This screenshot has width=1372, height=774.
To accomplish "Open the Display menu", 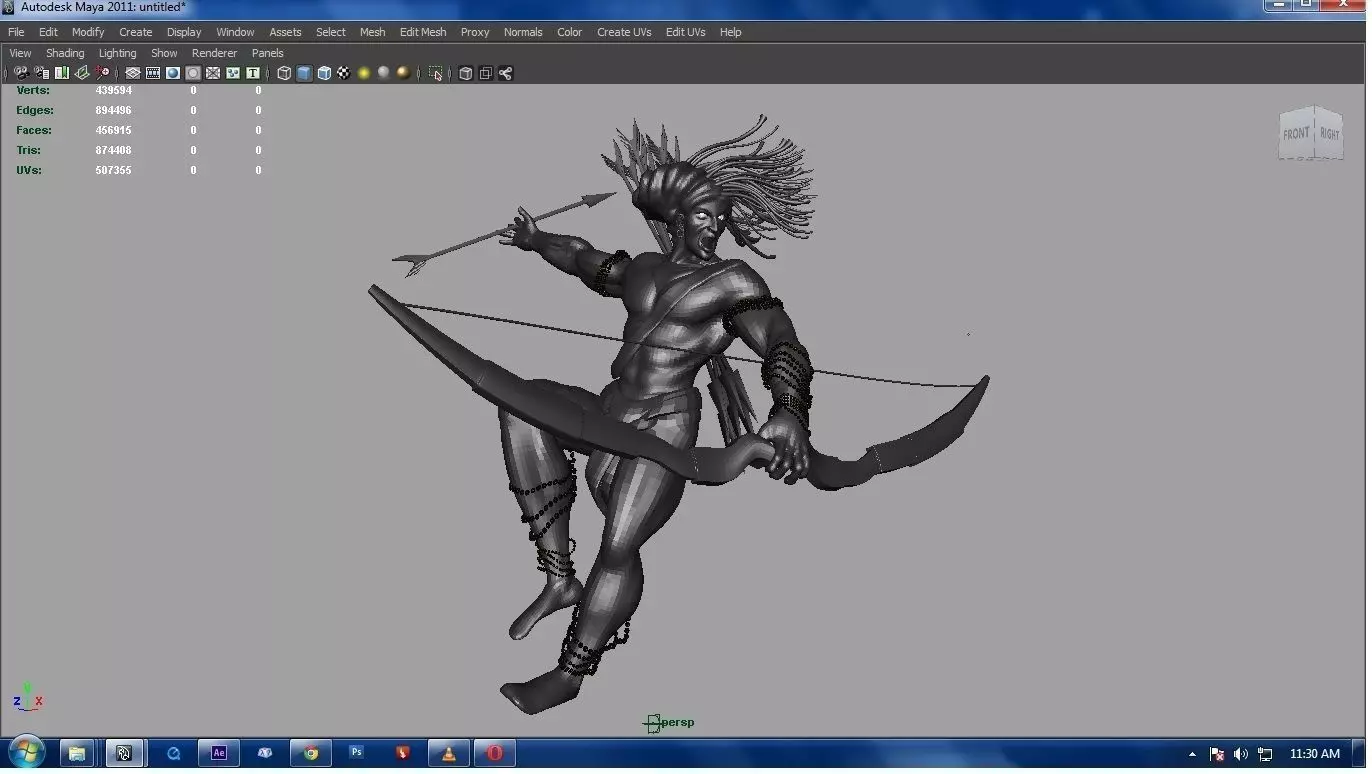I will 184,32.
